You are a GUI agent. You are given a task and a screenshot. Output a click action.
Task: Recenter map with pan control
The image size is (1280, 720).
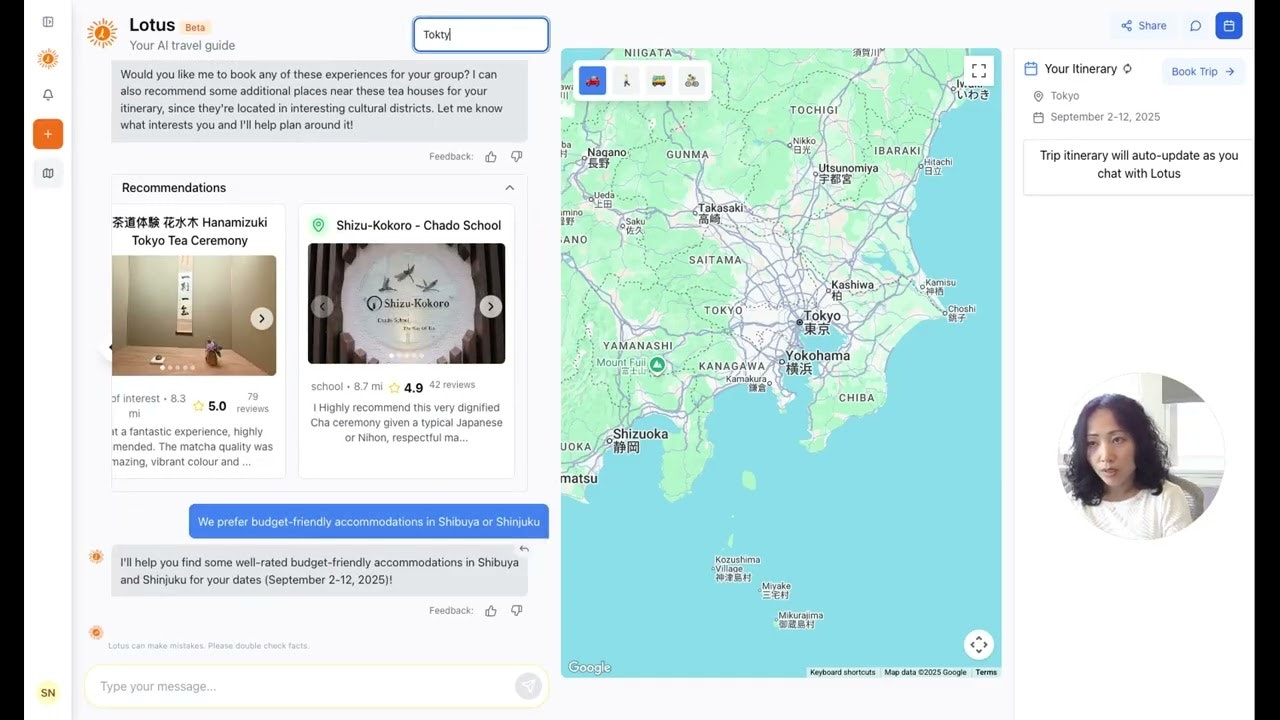tap(979, 645)
